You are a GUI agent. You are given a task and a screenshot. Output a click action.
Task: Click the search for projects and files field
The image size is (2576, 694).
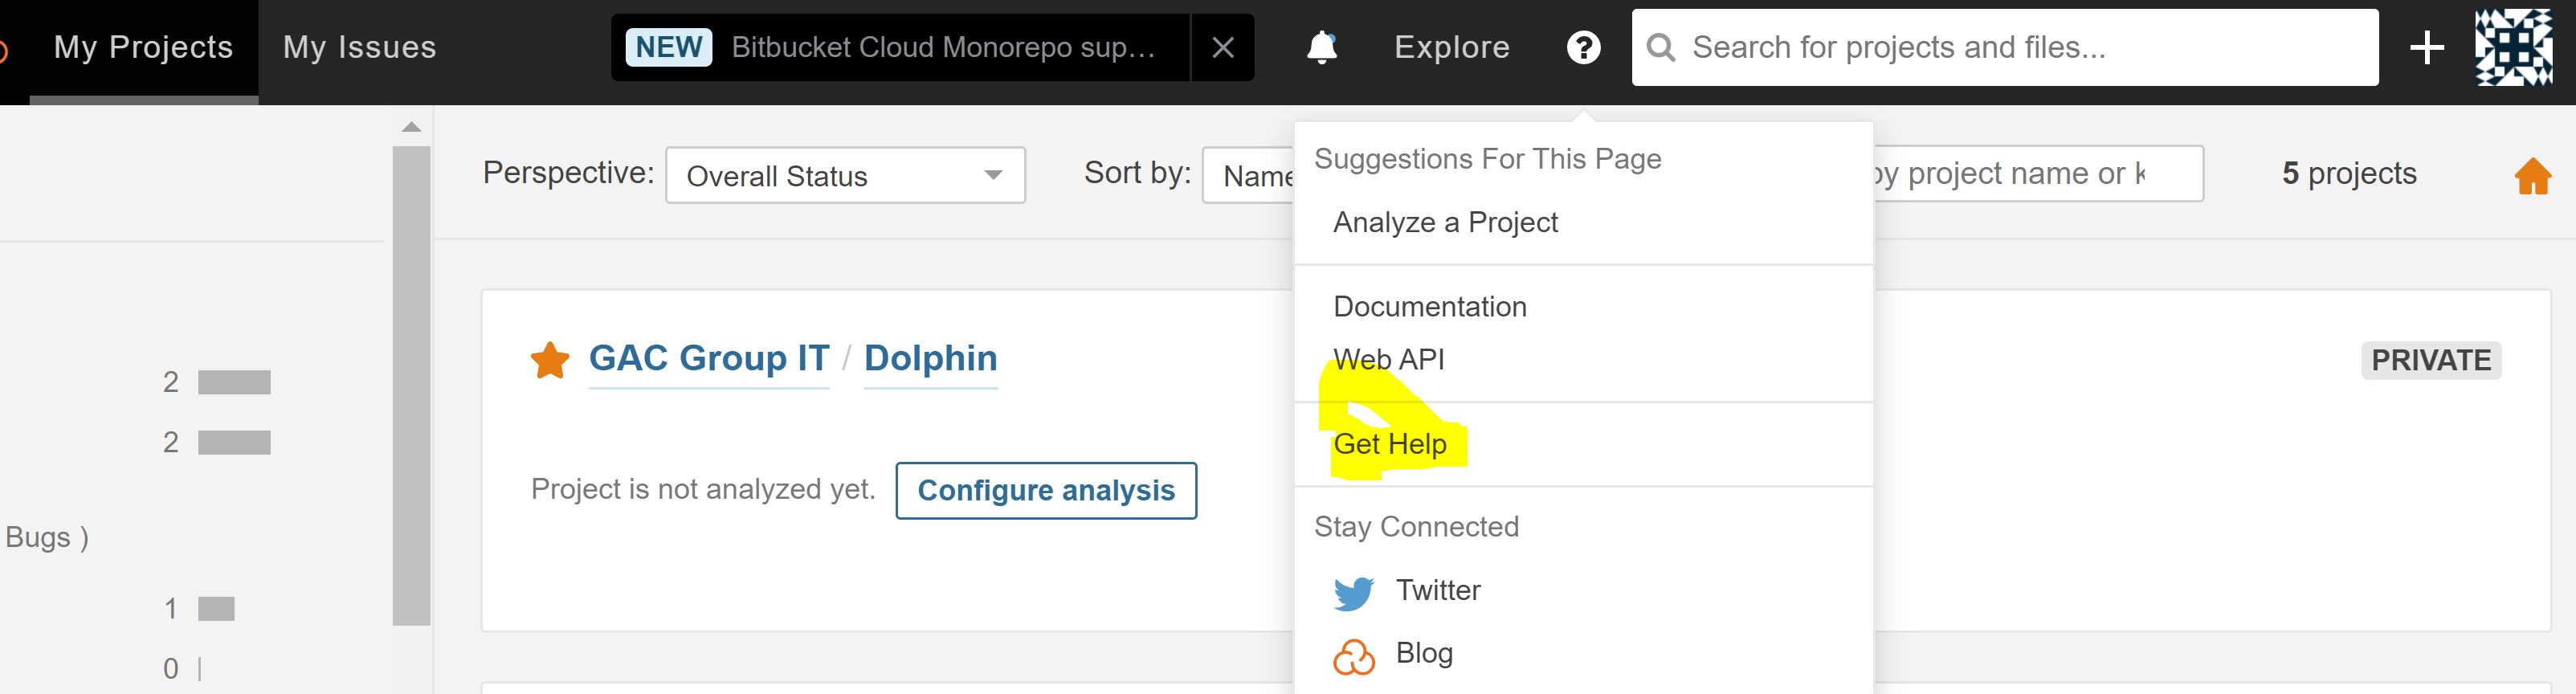pyautogui.click(x=2005, y=47)
